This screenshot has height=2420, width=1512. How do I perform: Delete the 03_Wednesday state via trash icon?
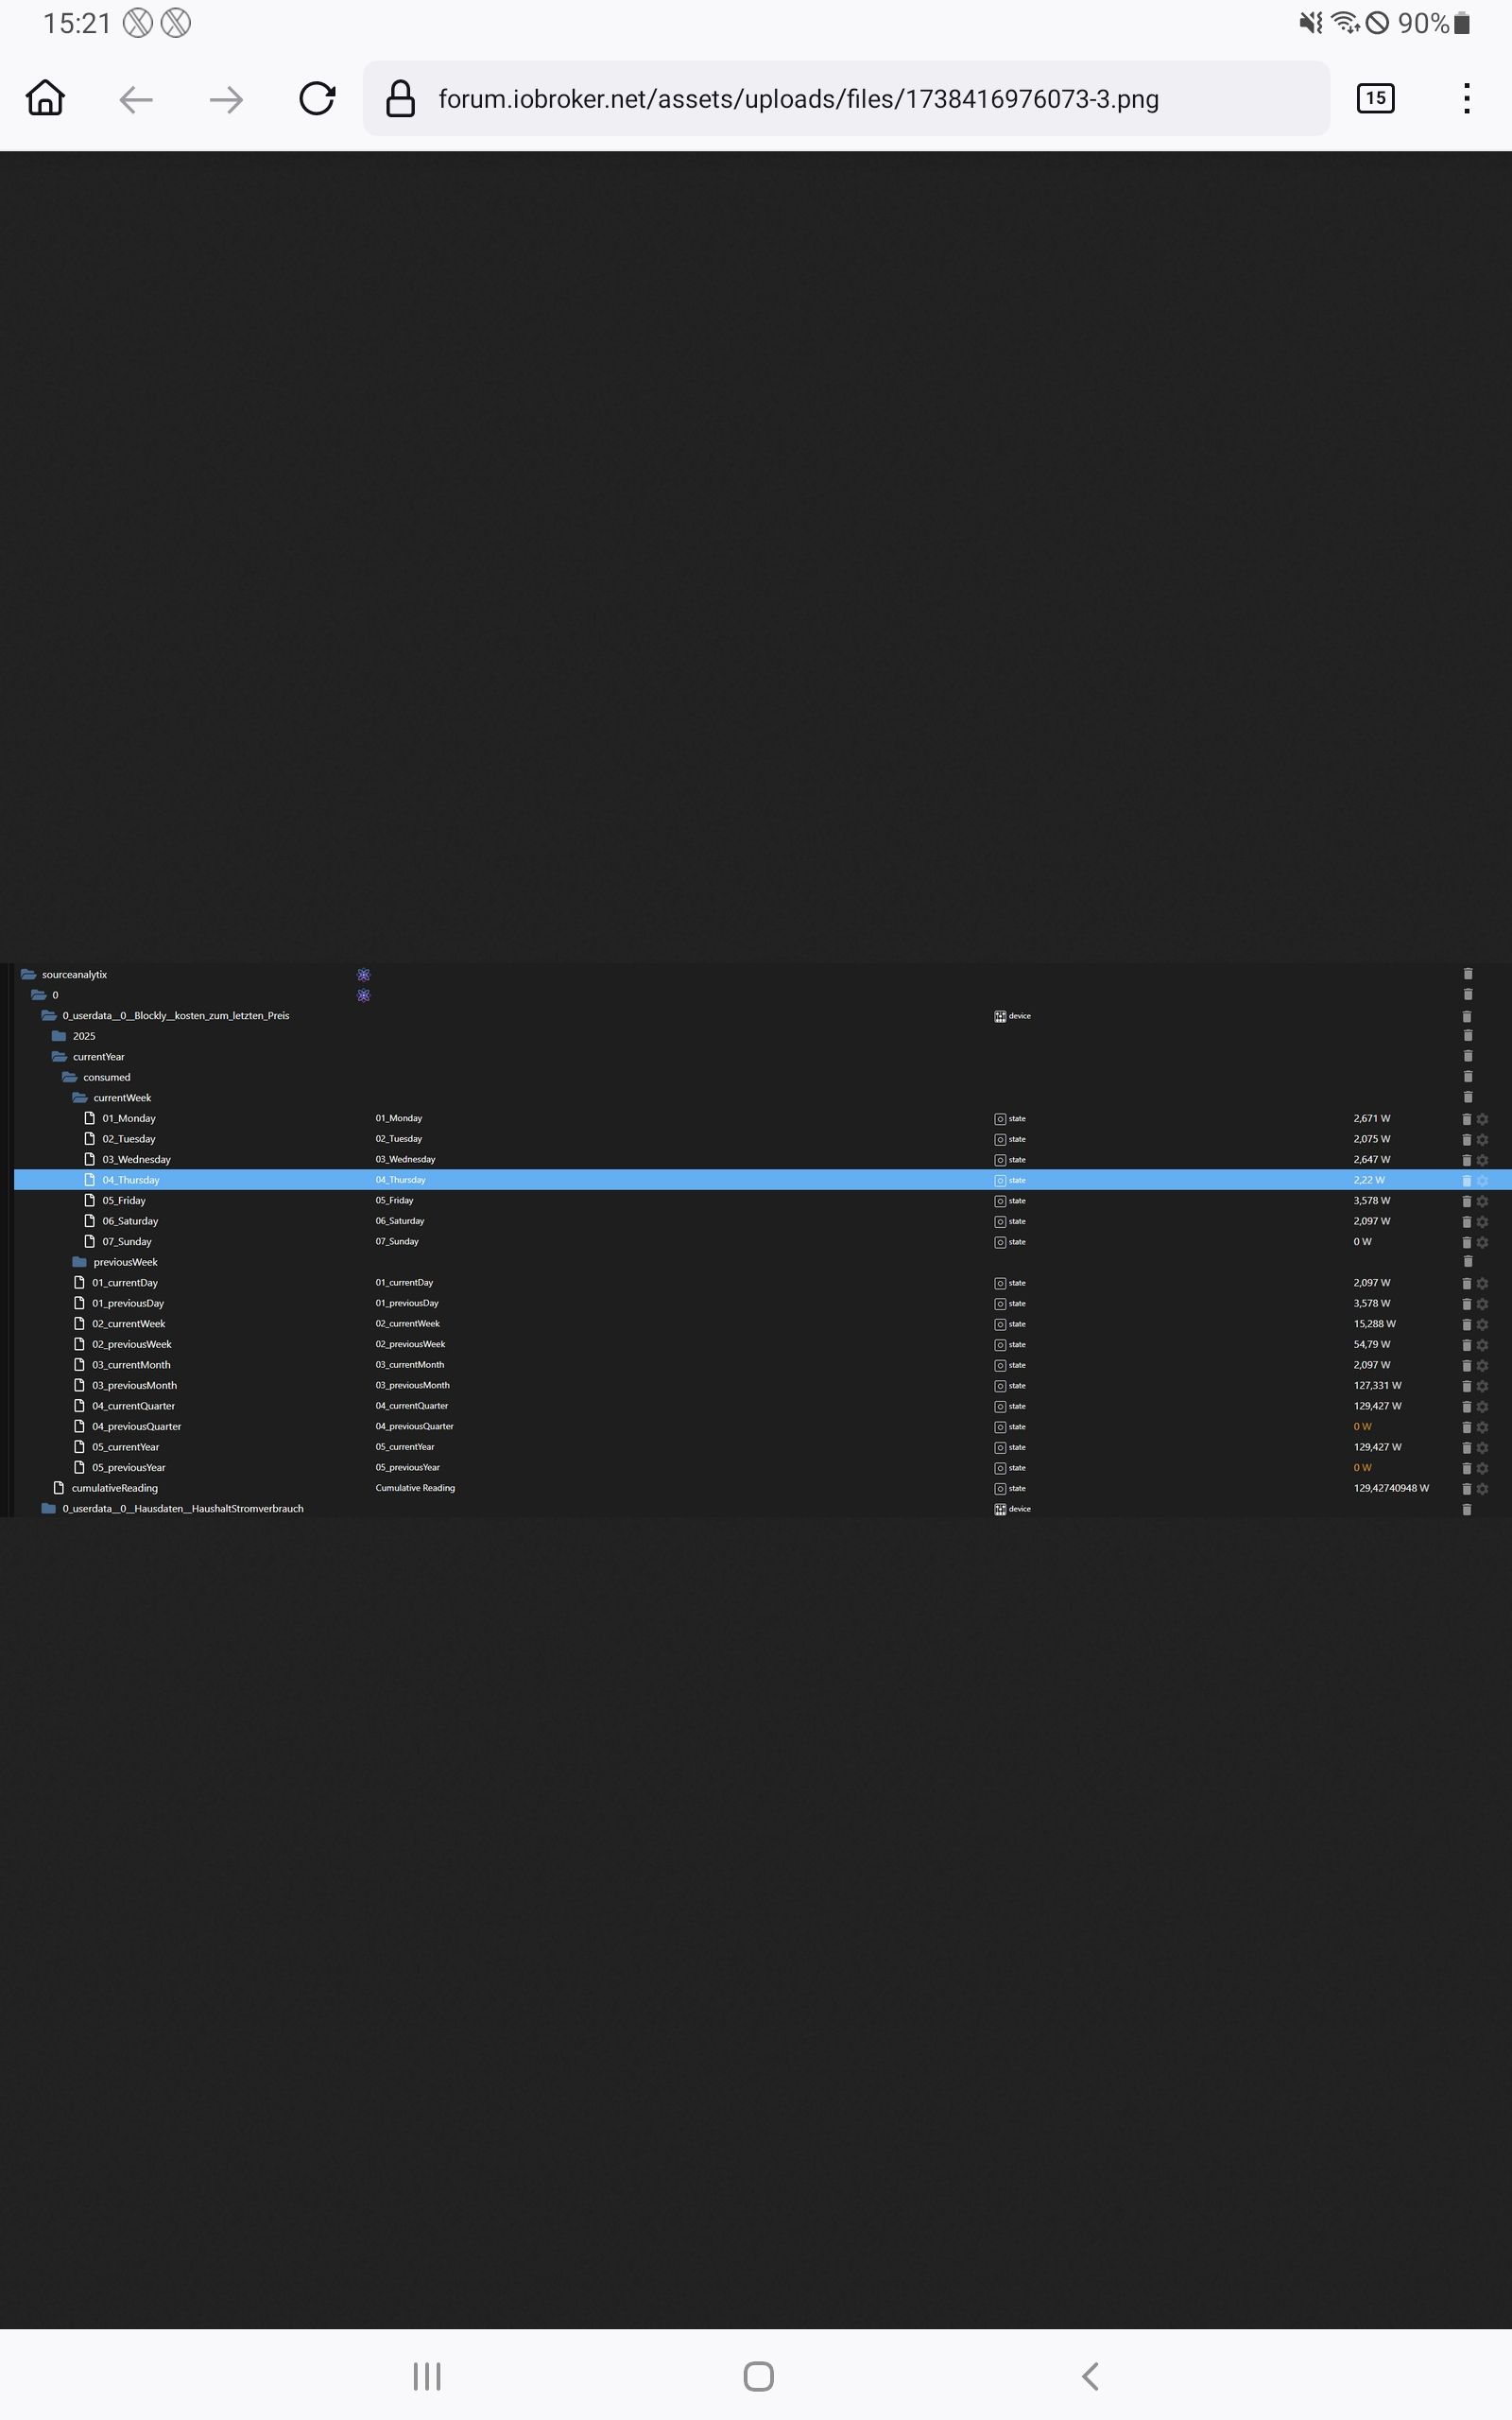tap(1467, 1160)
